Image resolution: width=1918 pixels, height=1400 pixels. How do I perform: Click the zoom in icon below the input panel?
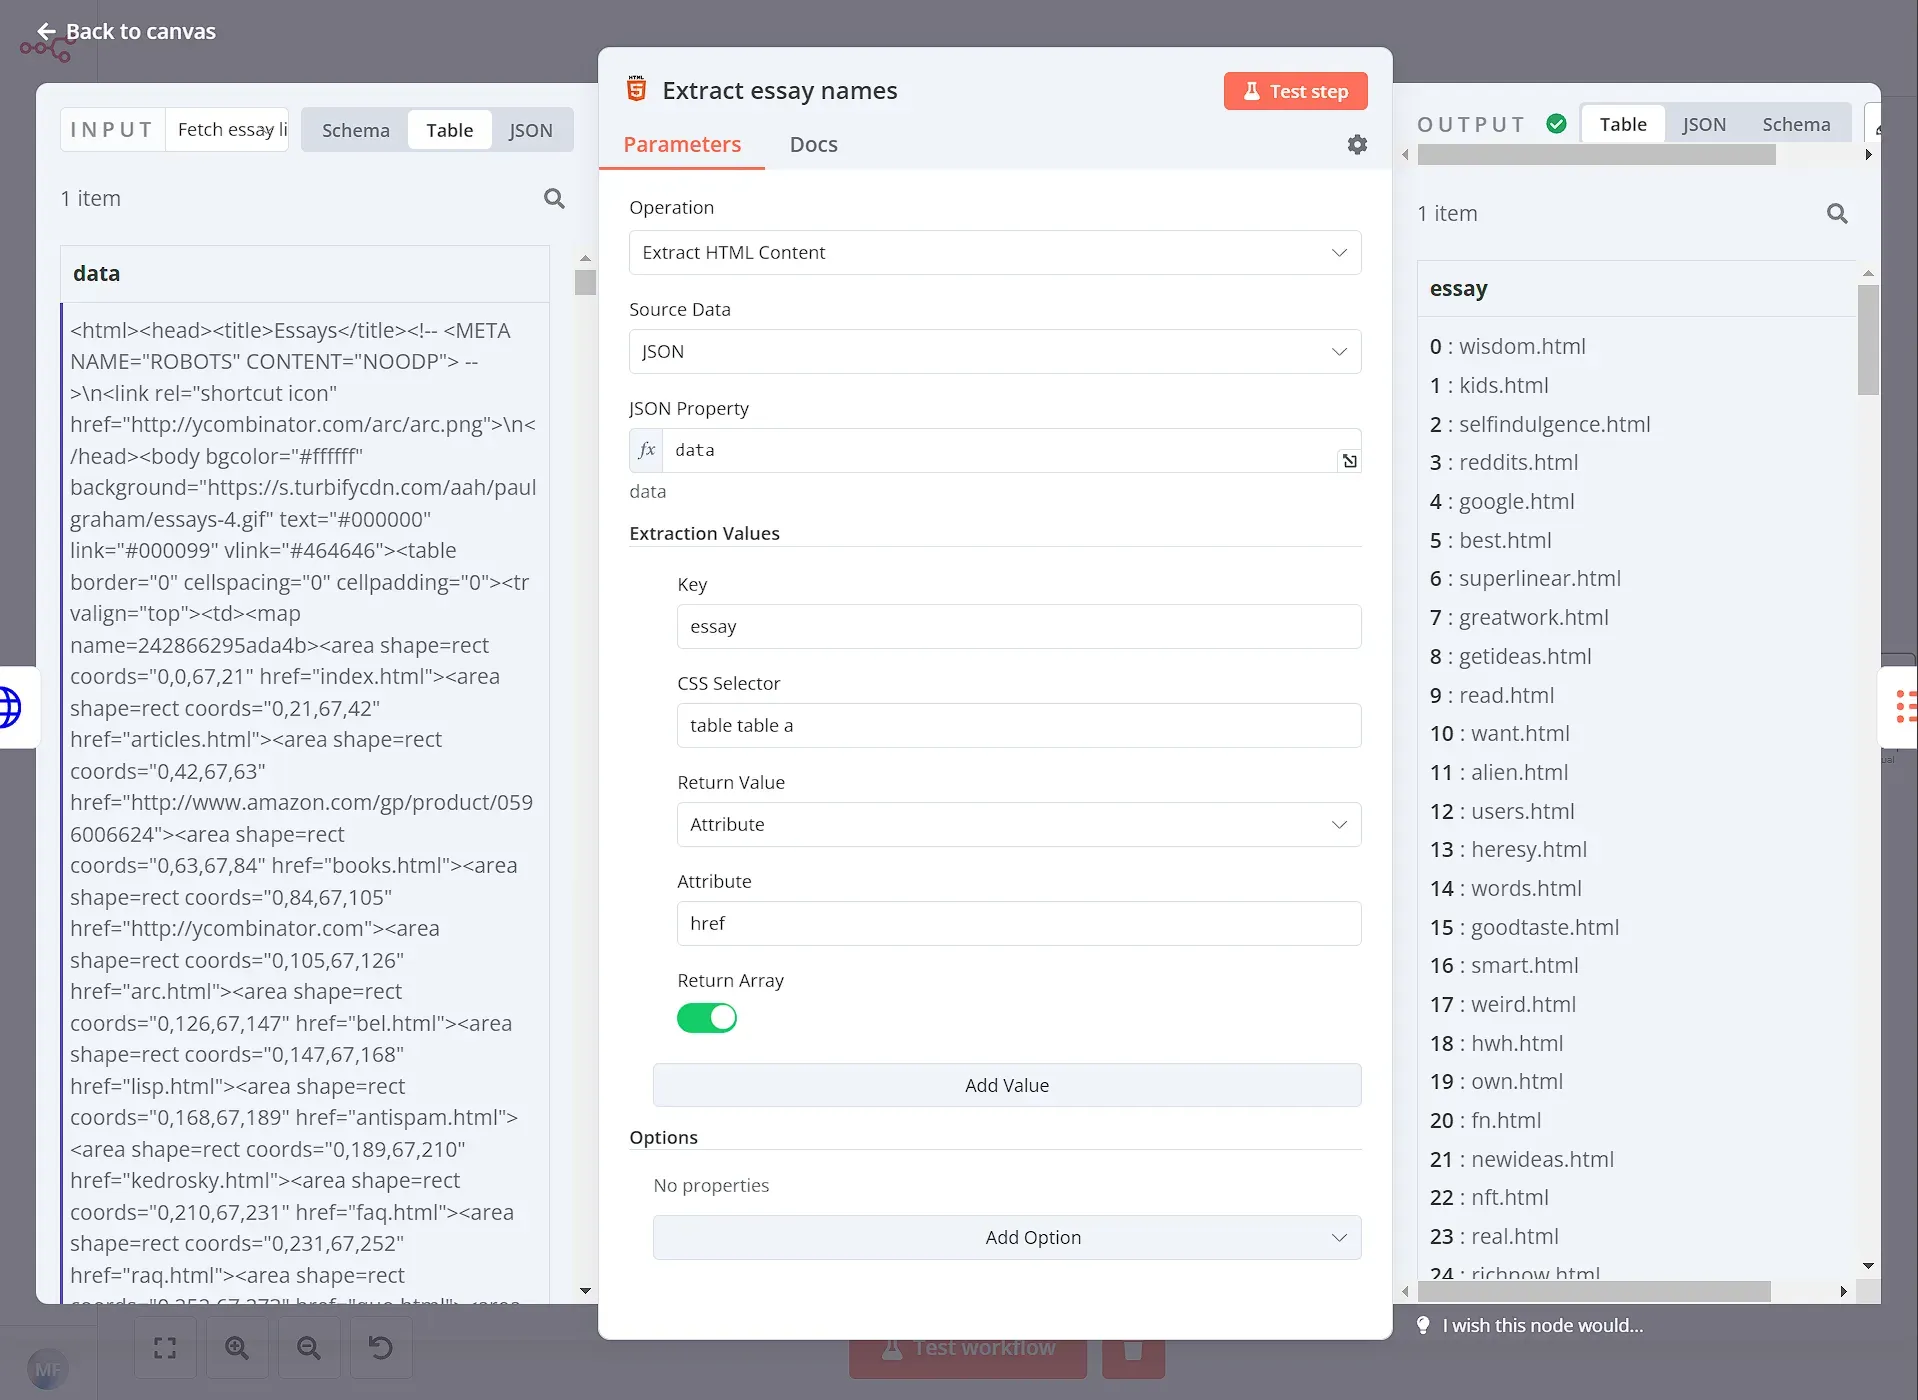click(237, 1347)
